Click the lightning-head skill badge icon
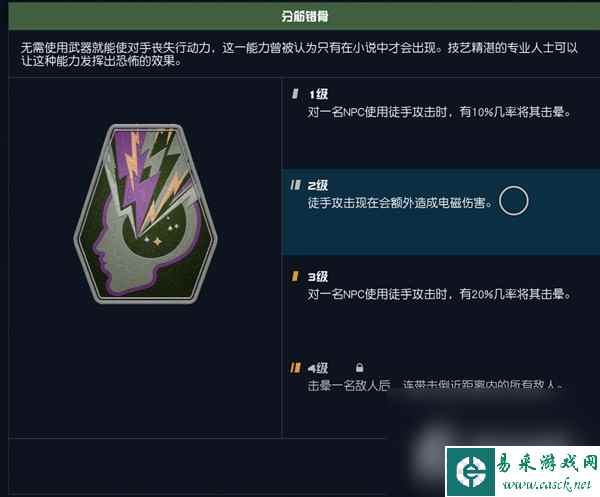Viewport: 600px width, 497px height. pyautogui.click(x=145, y=214)
